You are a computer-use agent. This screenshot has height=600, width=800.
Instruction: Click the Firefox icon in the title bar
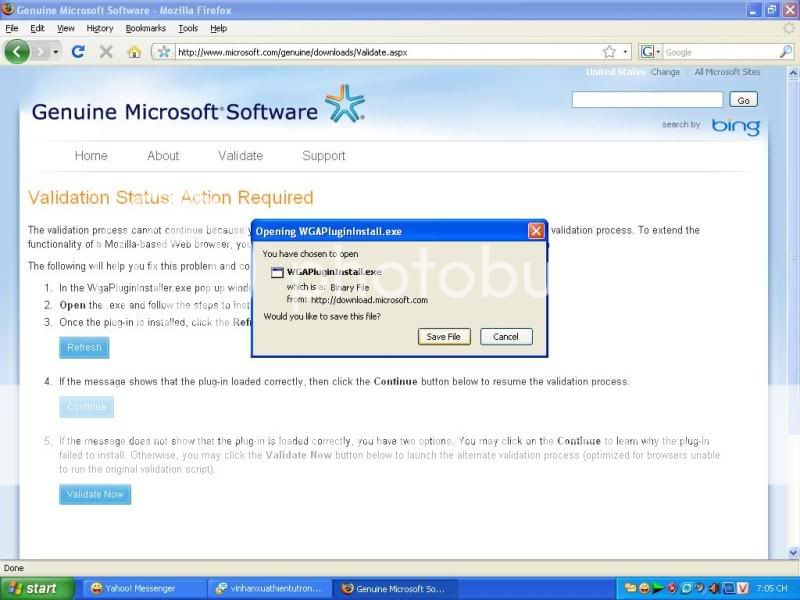pos(8,9)
